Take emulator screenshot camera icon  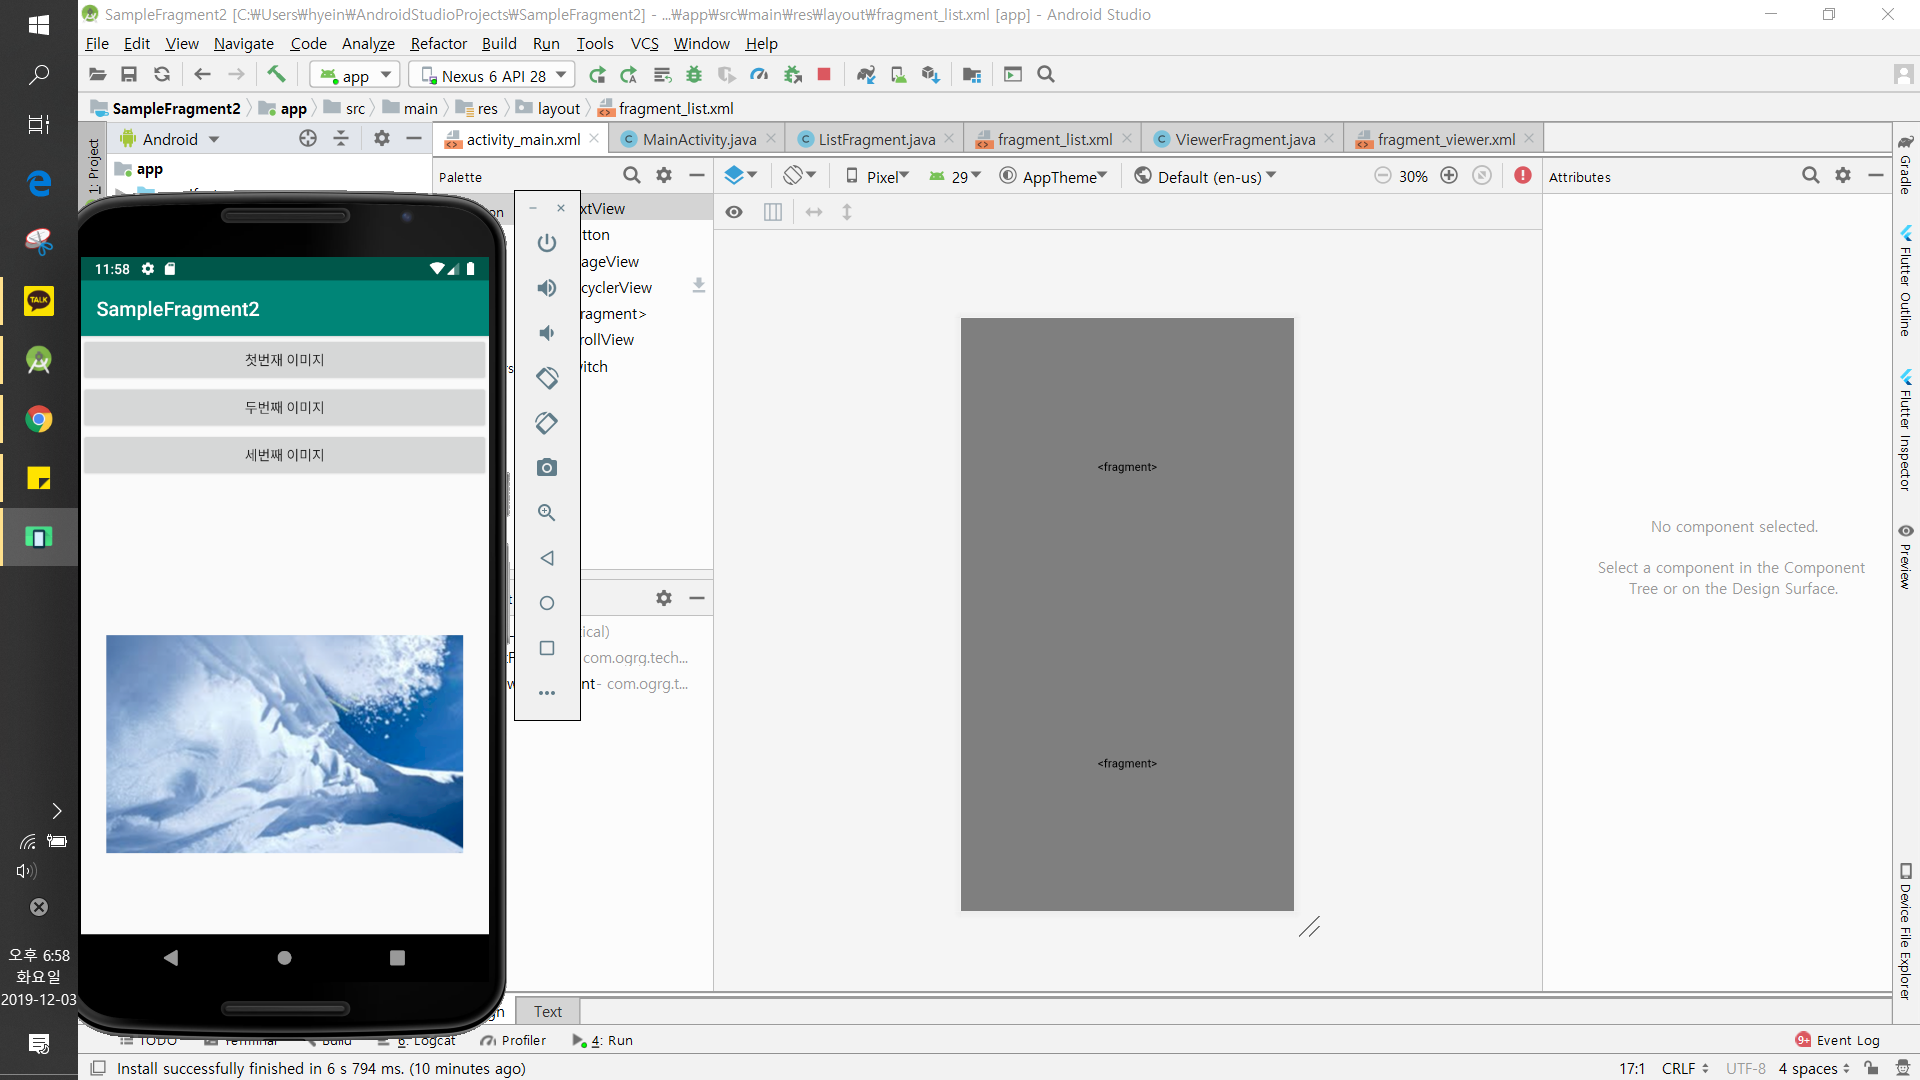click(x=546, y=468)
